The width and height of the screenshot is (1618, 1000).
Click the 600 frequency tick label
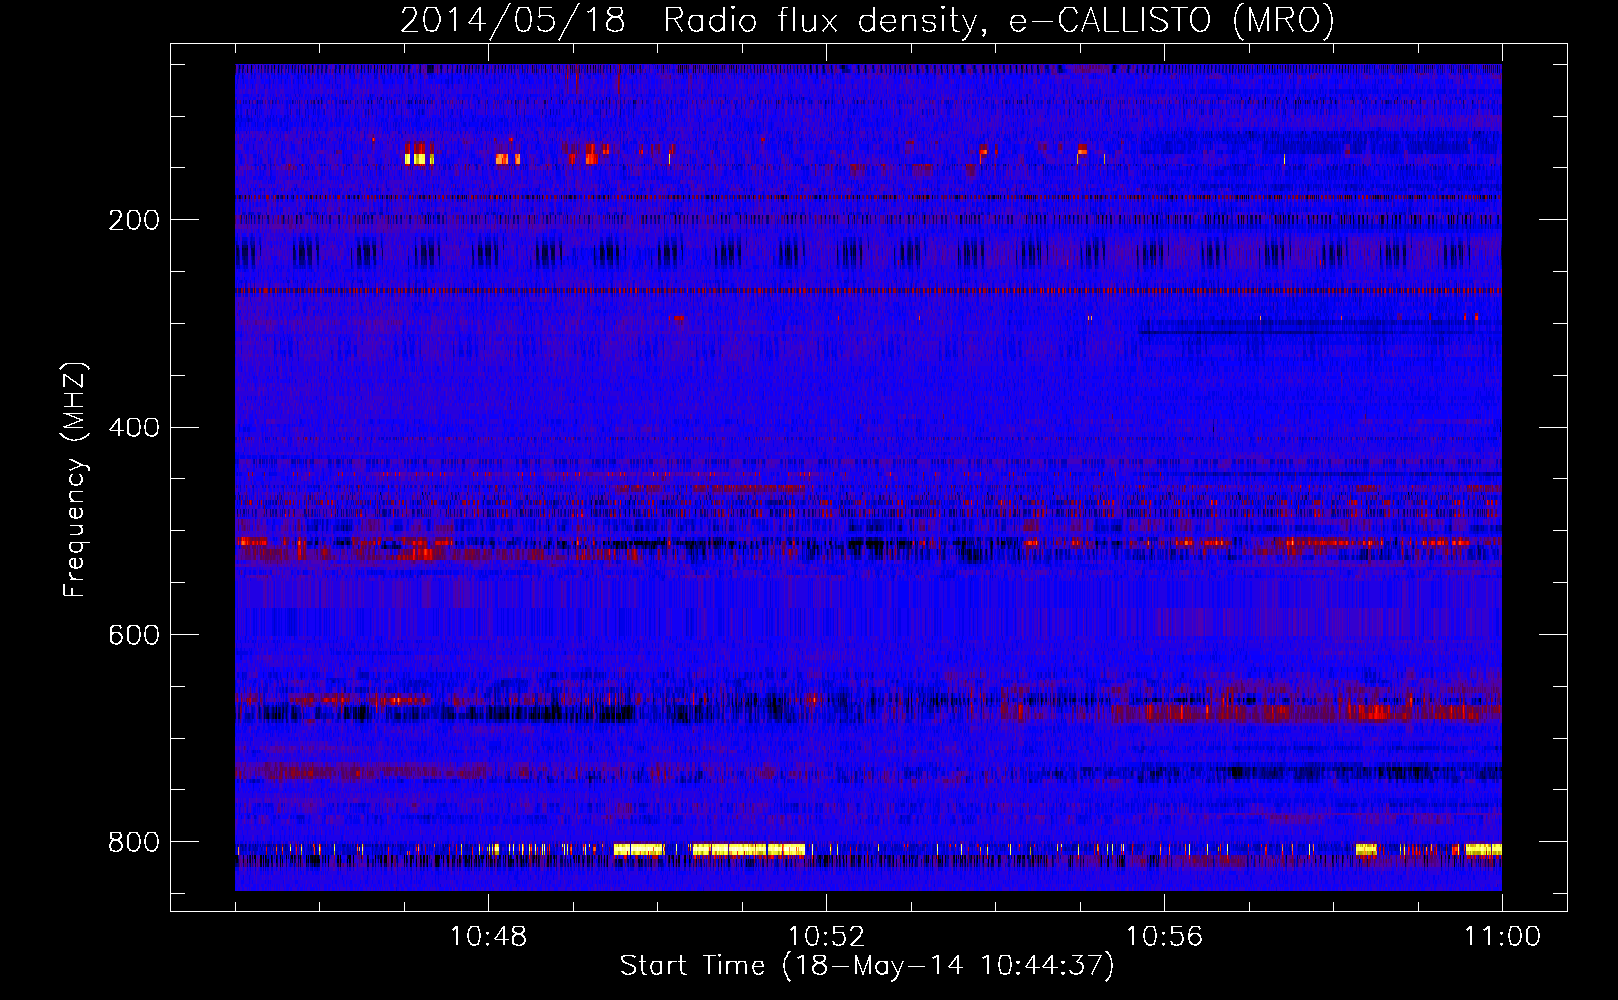[x=134, y=635]
